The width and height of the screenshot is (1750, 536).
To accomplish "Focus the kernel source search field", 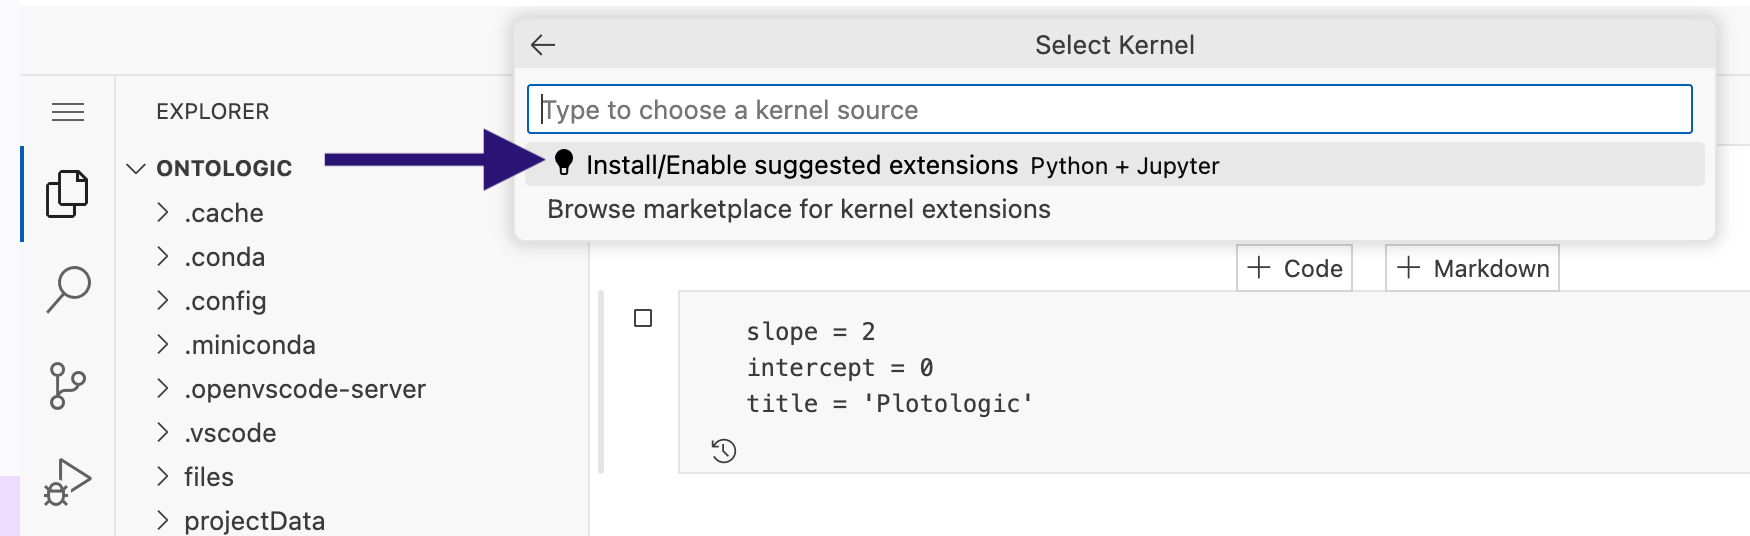I will [x=1110, y=109].
